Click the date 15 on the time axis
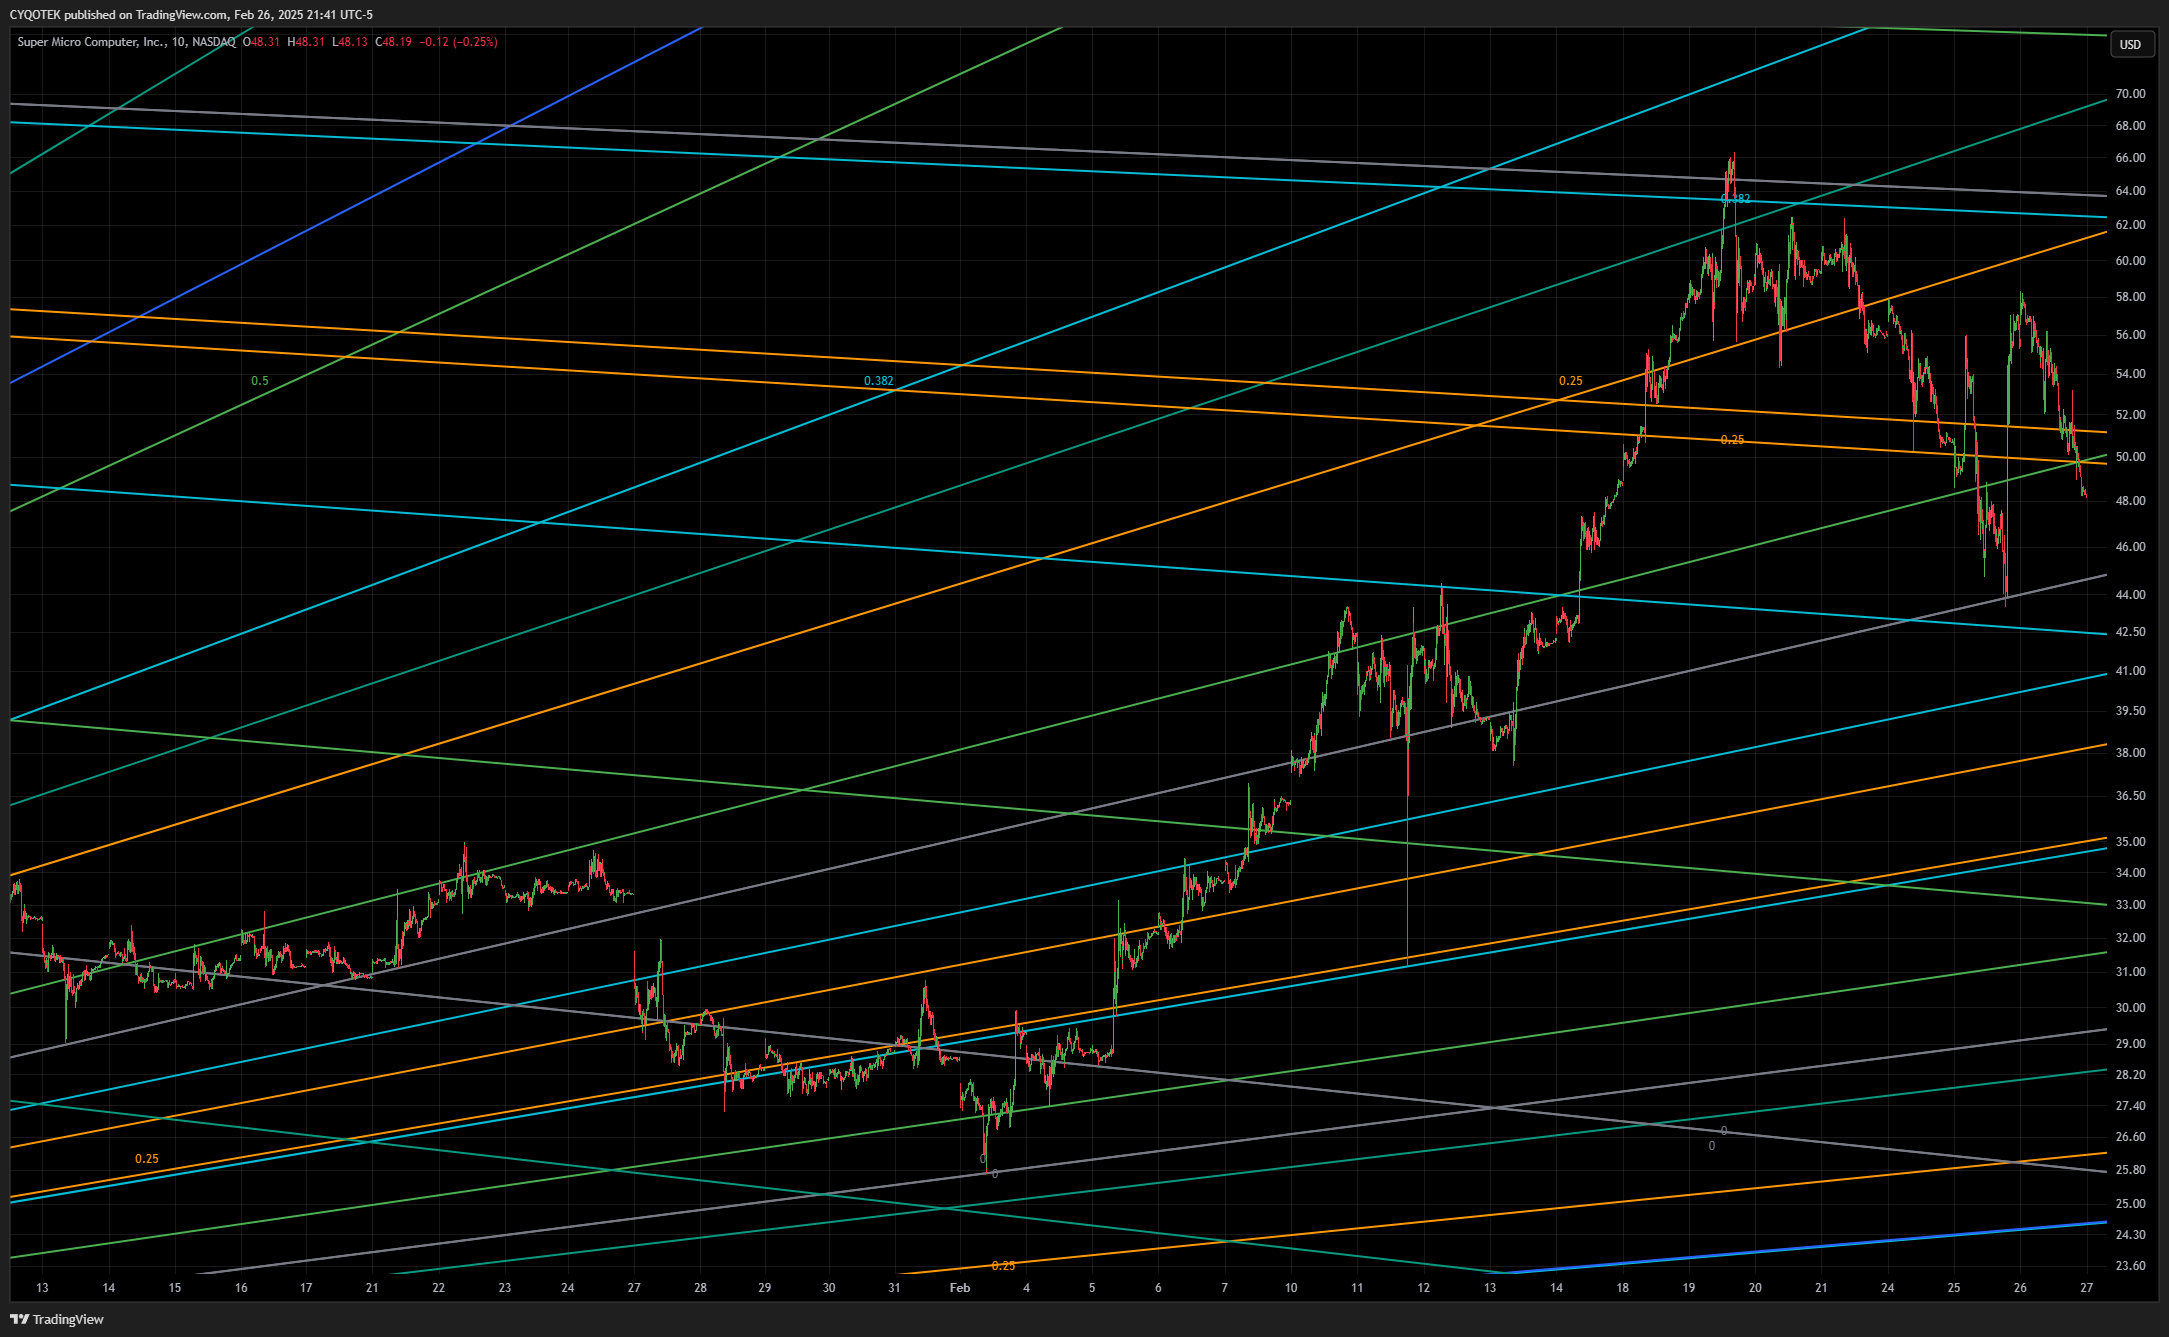The image size is (2169, 1337). [x=175, y=1288]
